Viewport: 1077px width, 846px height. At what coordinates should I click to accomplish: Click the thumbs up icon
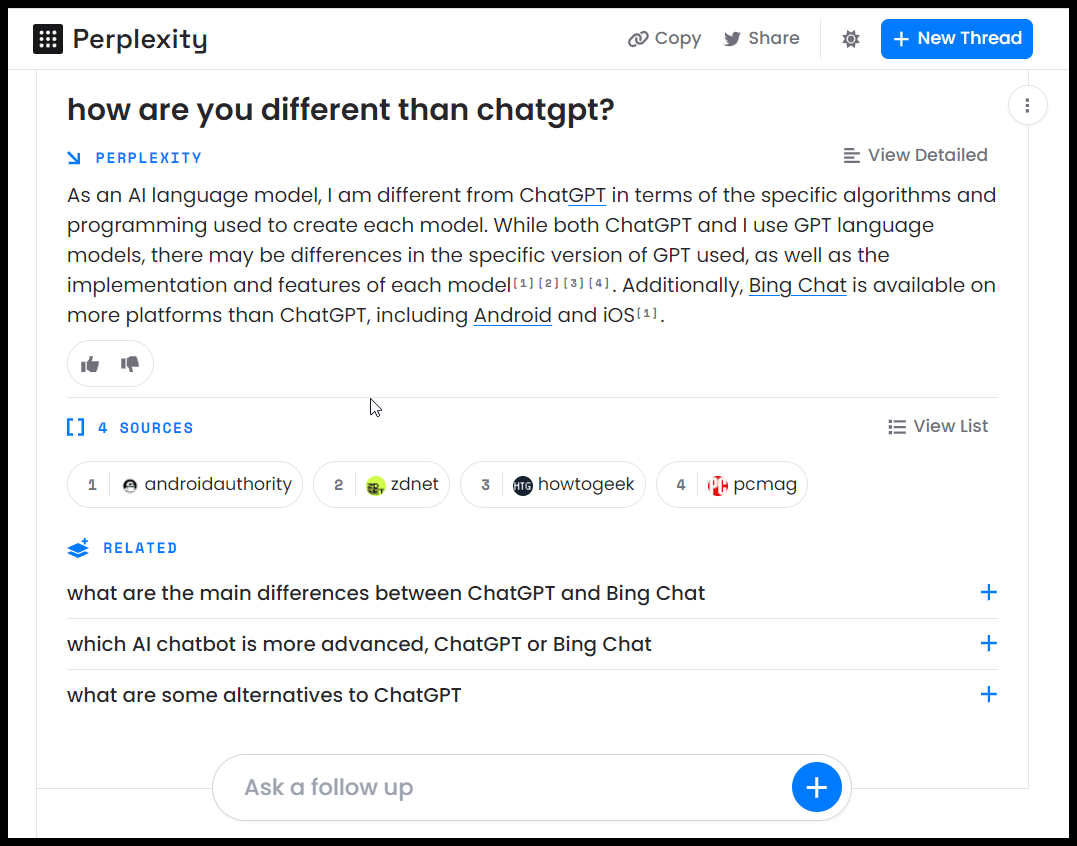point(90,364)
